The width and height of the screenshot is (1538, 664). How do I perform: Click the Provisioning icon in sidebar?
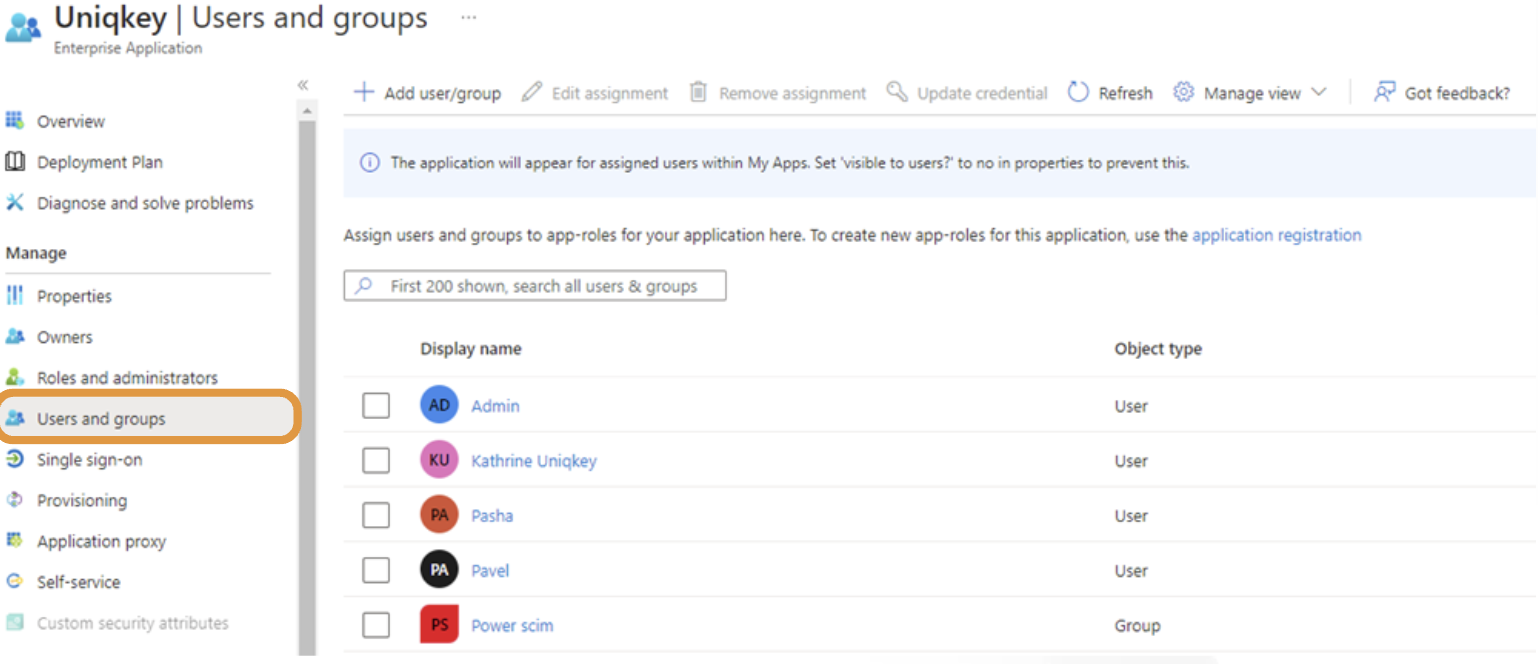(x=15, y=500)
